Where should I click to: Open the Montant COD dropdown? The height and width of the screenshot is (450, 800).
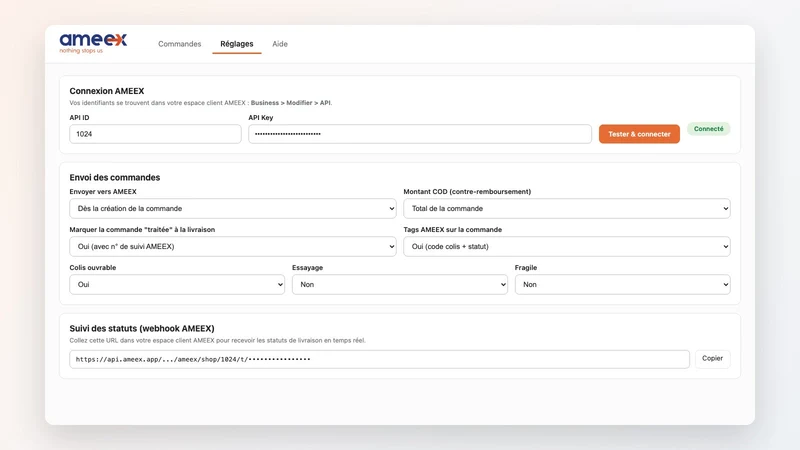click(x=567, y=209)
